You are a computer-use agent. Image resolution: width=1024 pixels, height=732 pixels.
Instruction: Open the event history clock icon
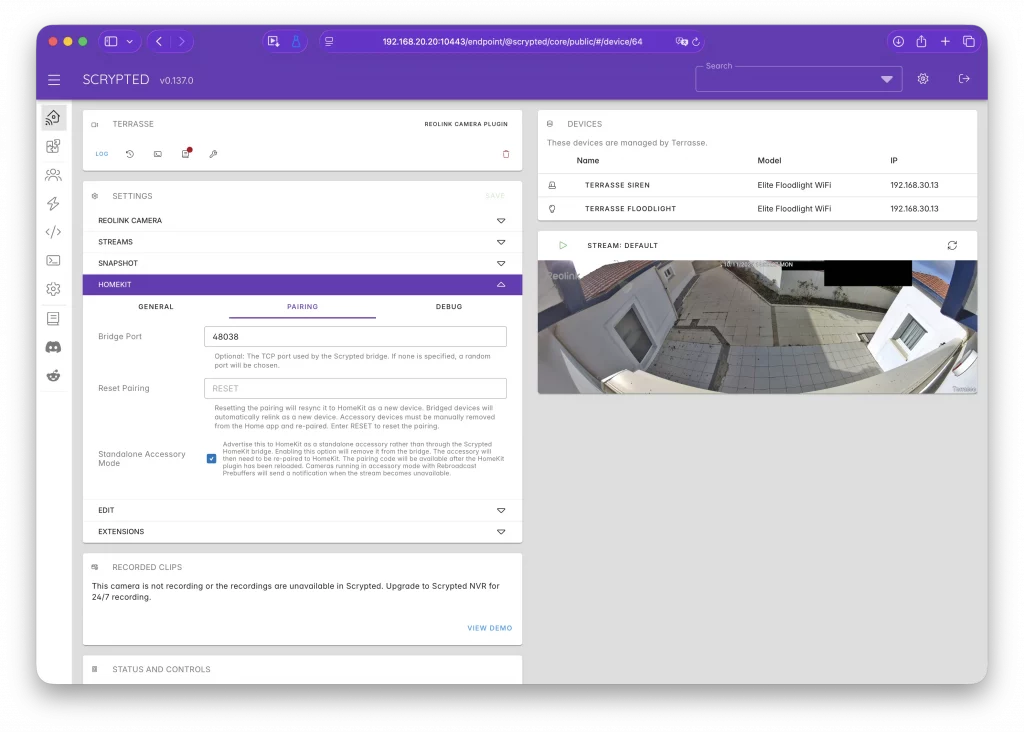point(130,154)
